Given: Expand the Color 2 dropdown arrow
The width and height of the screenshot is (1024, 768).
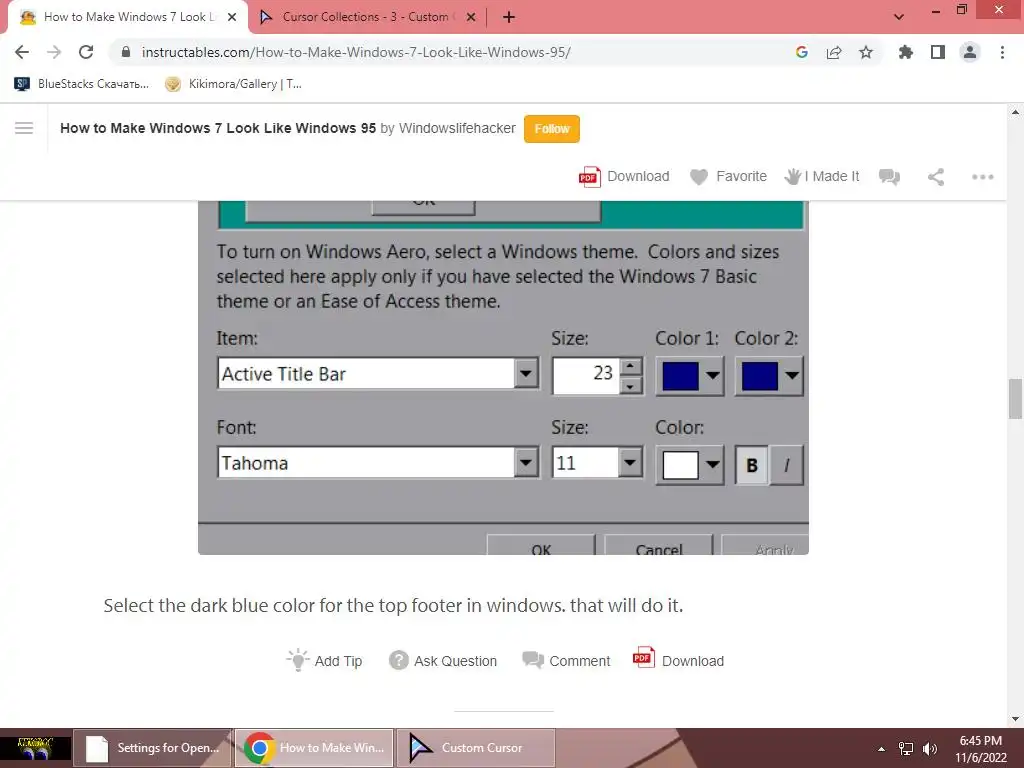Looking at the screenshot, I should [x=792, y=376].
